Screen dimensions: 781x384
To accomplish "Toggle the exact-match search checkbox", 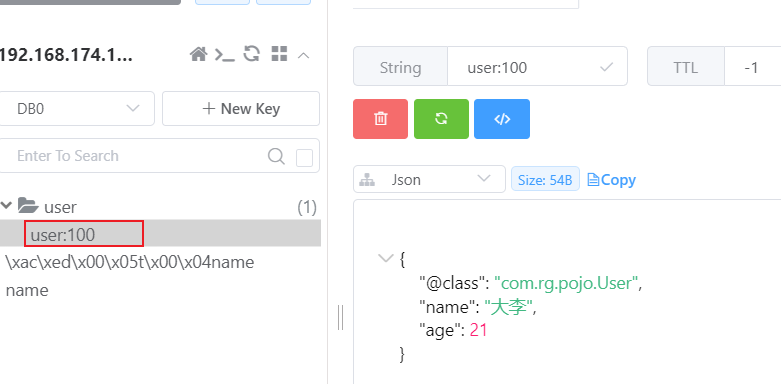I will tap(304, 158).
